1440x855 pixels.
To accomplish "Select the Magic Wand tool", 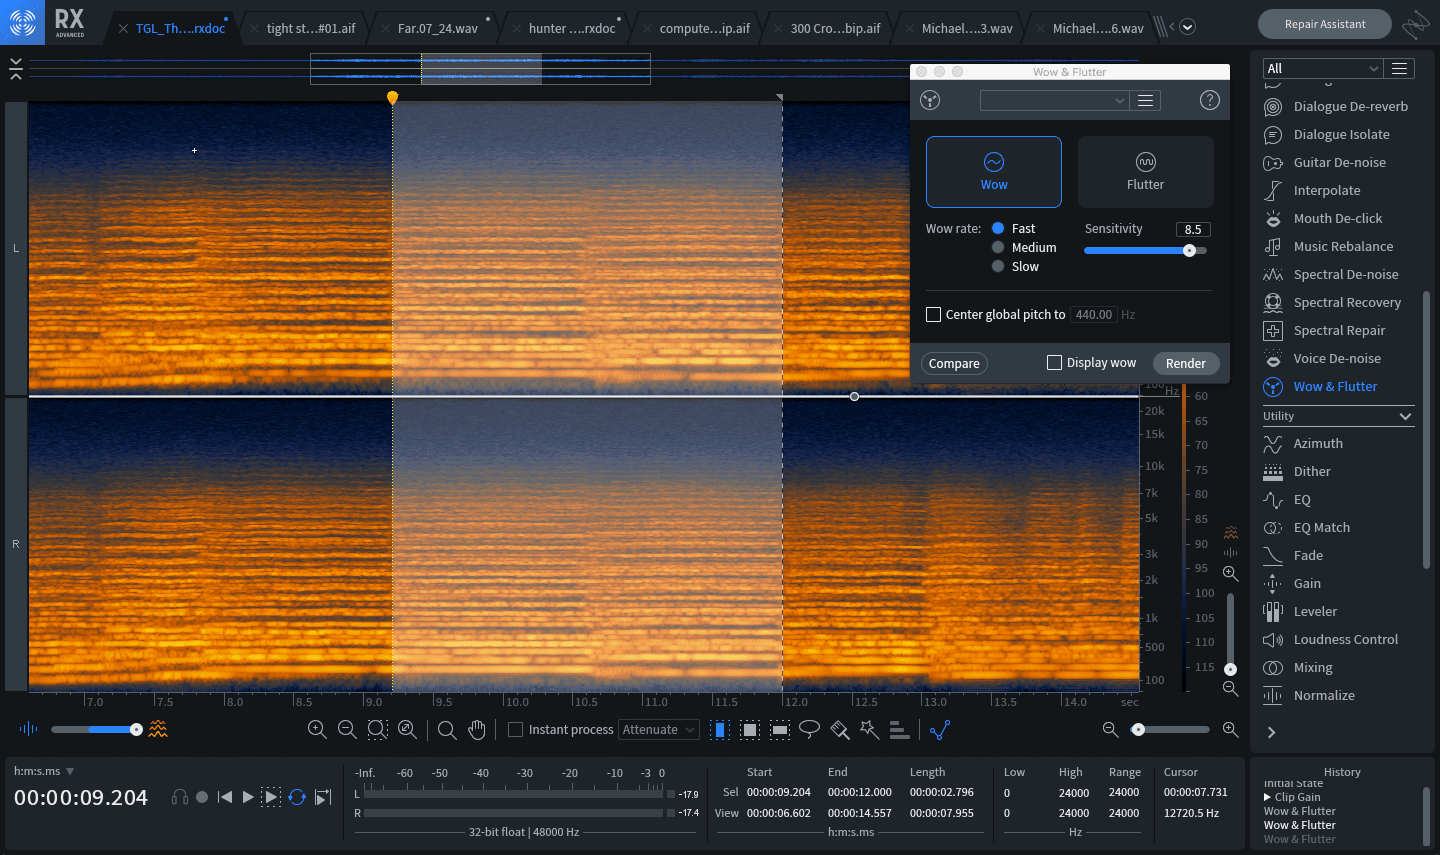I will point(870,730).
